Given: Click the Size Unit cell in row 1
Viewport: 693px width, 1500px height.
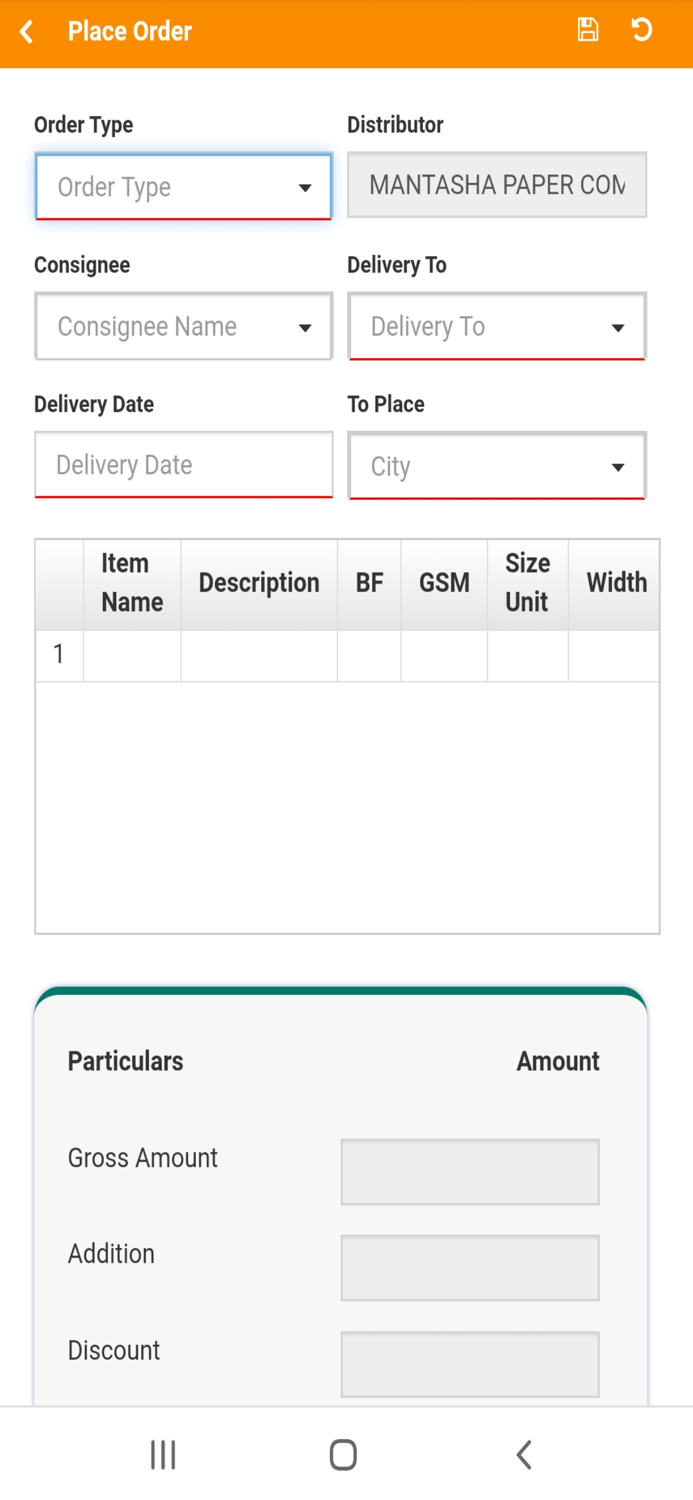Looking at the screenshot, I should tap(527, 656).
